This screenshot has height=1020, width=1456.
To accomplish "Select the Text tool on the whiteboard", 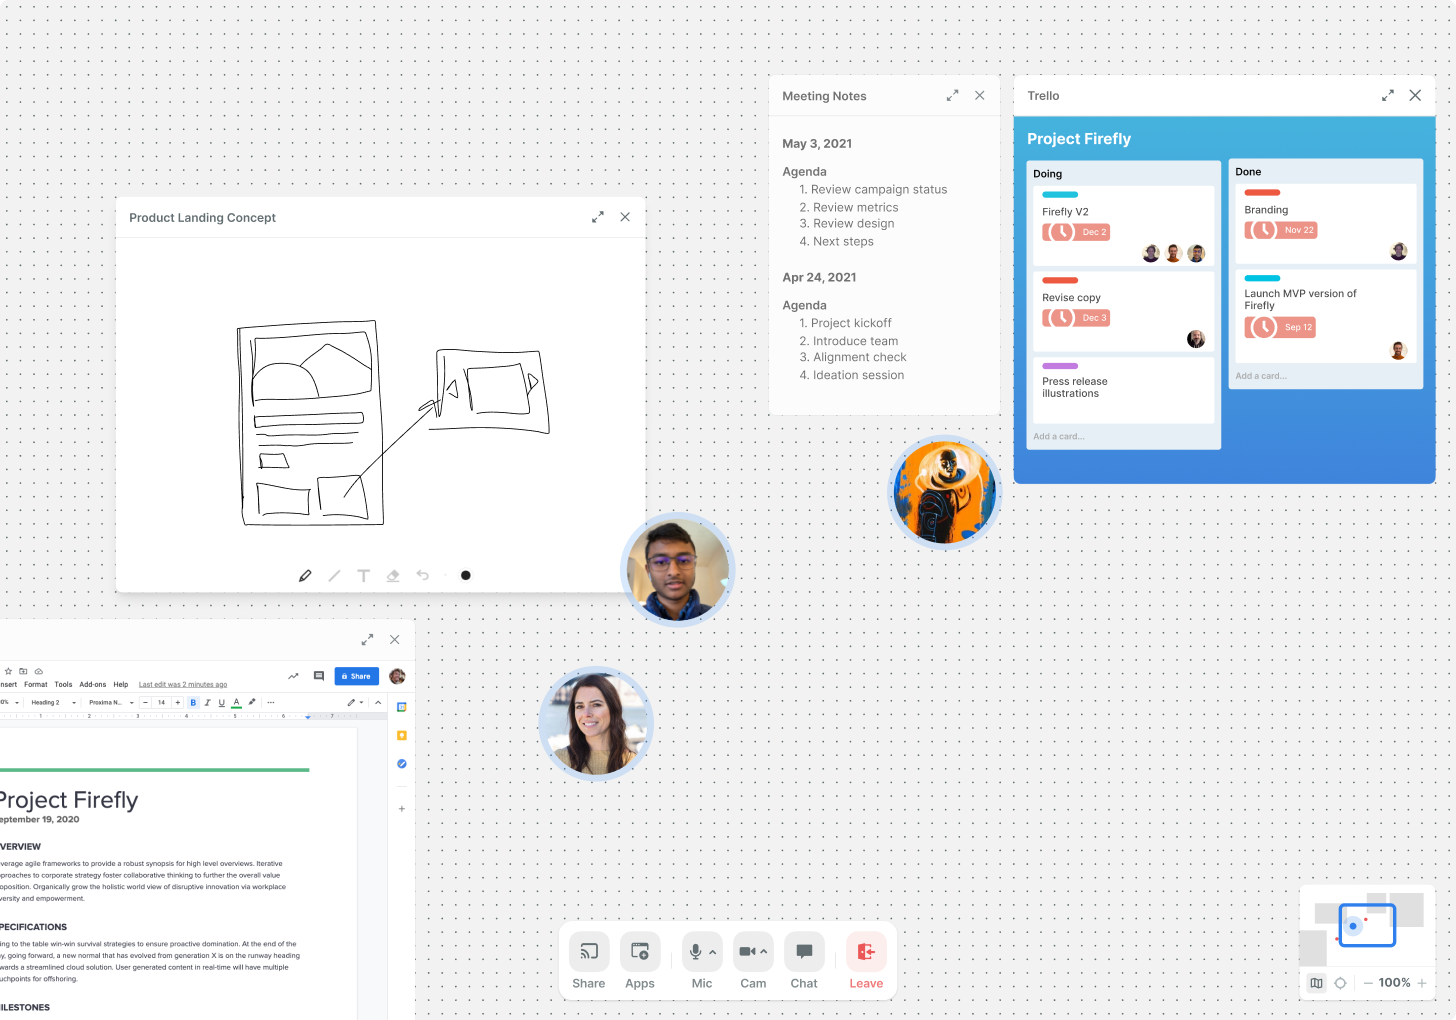I will (363, 575).
